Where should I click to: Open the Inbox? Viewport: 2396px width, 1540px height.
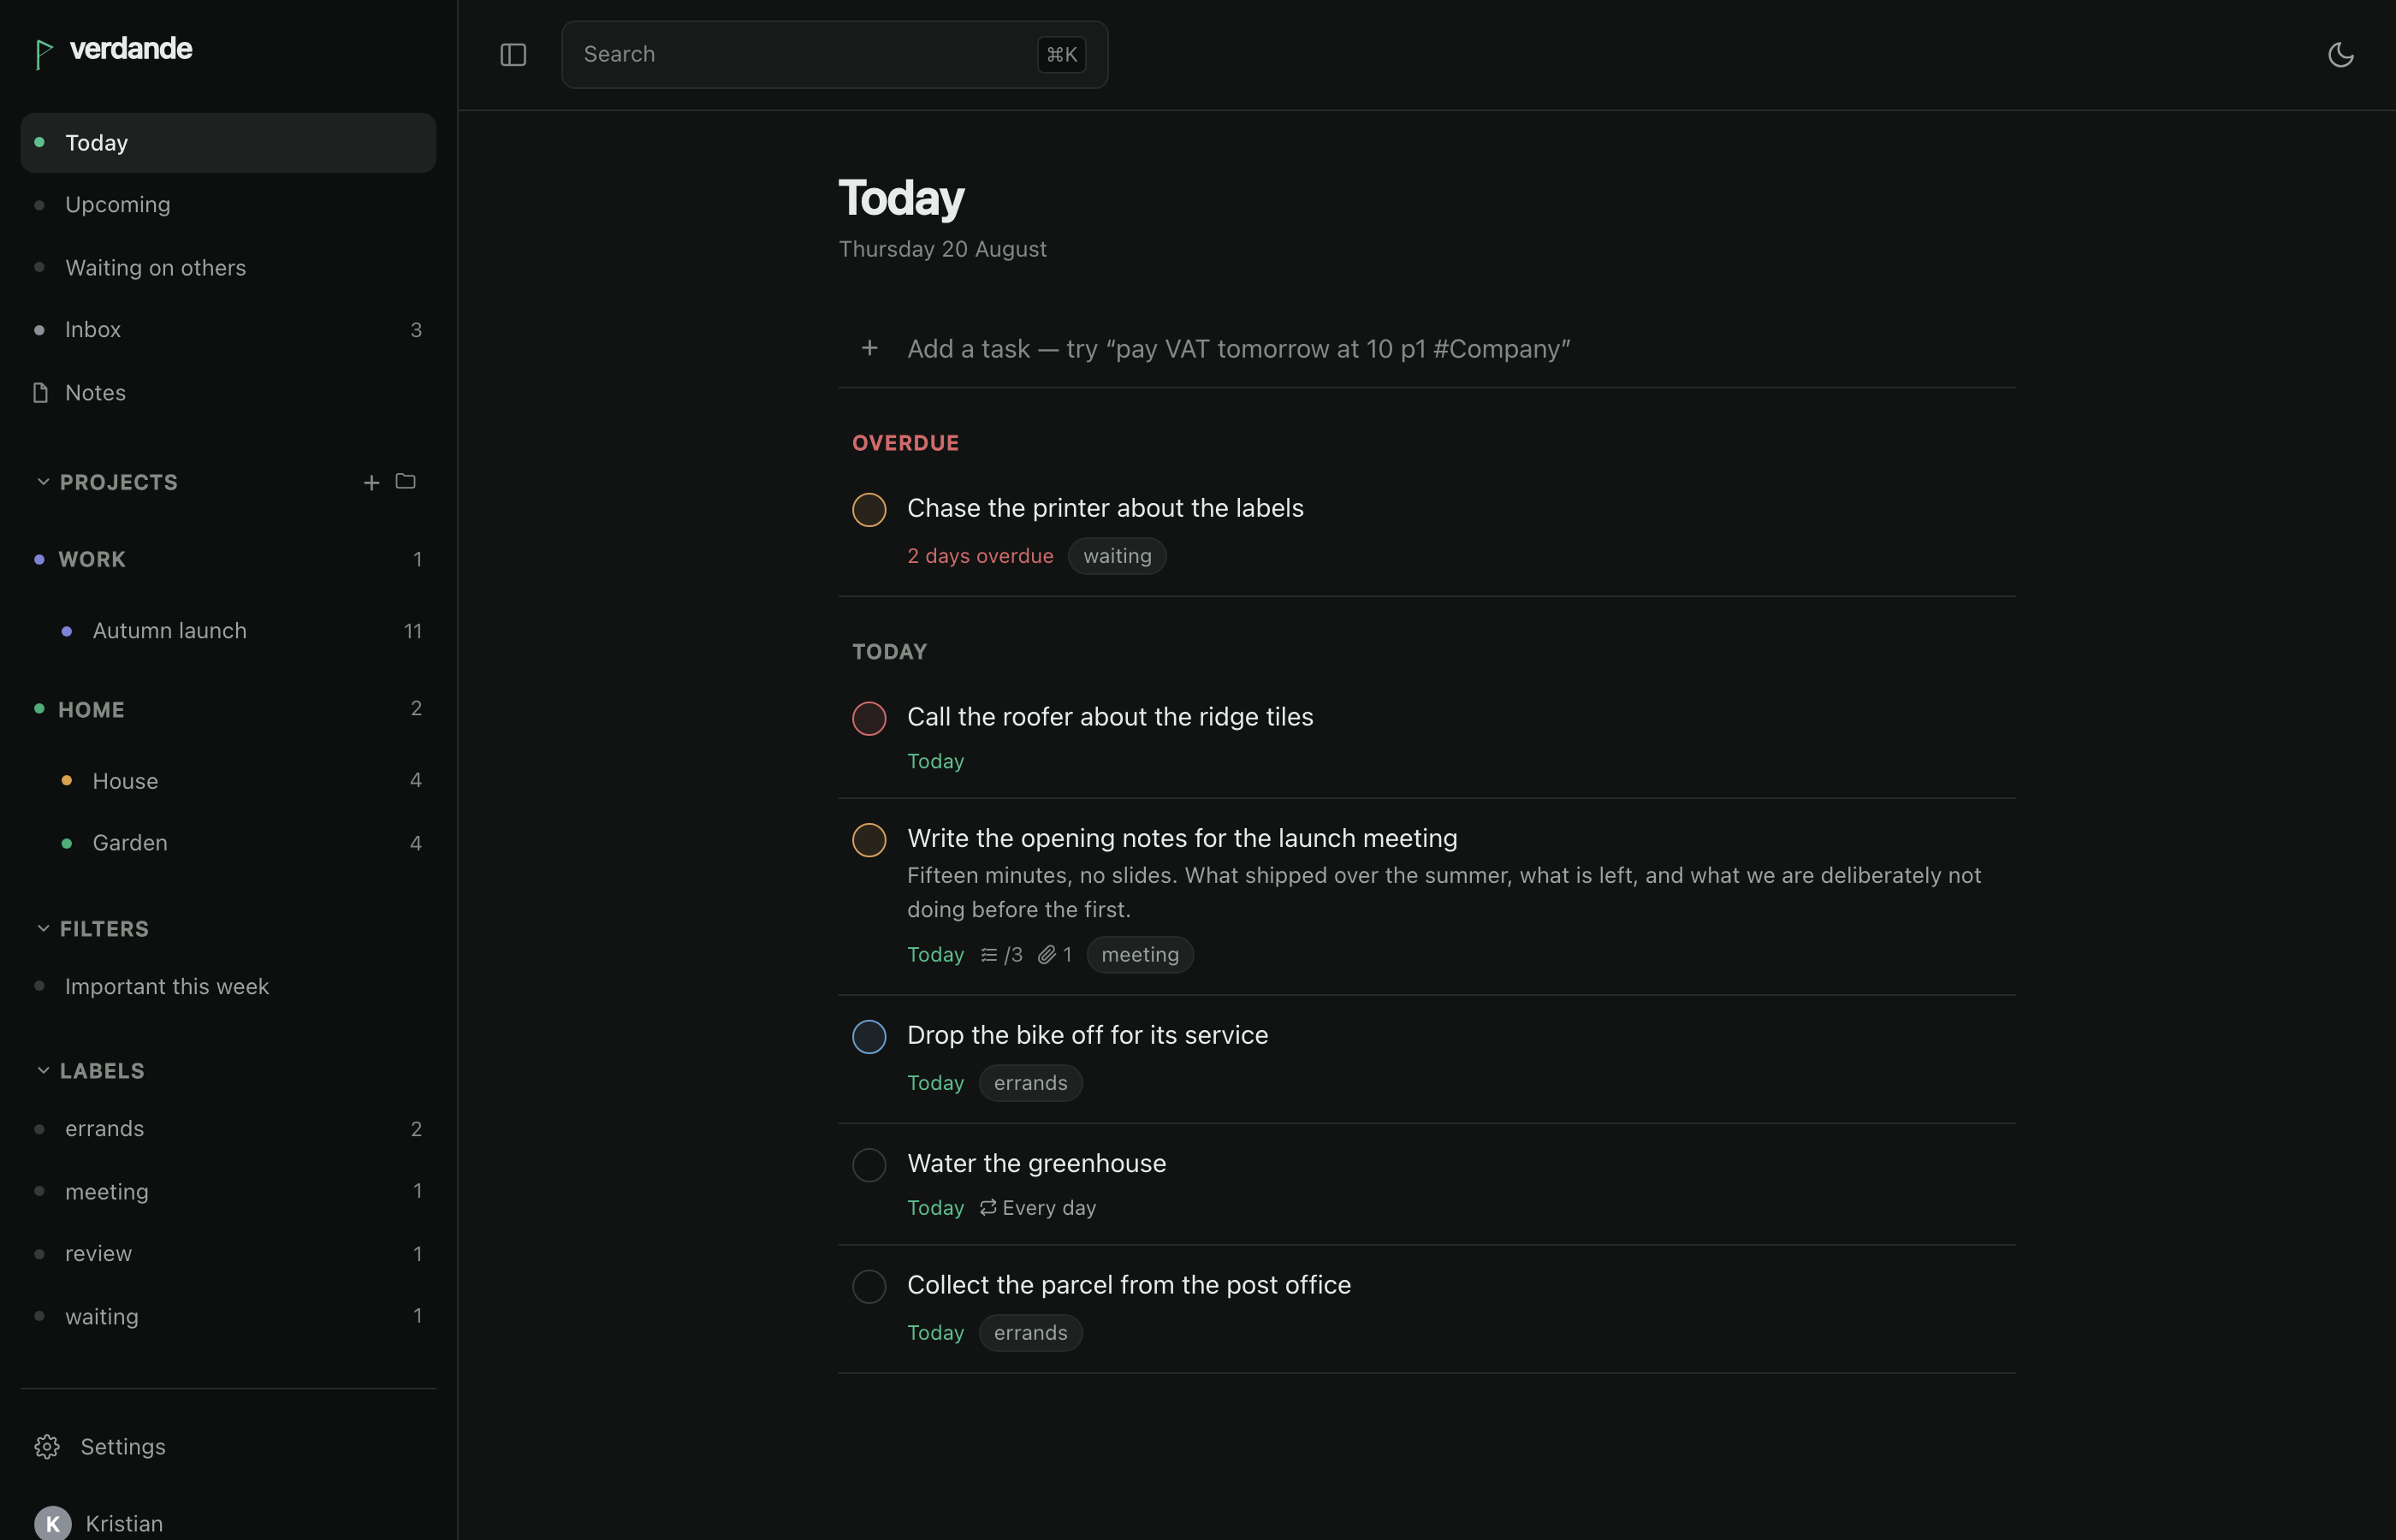pyautogui.click(x=228, y=330)
